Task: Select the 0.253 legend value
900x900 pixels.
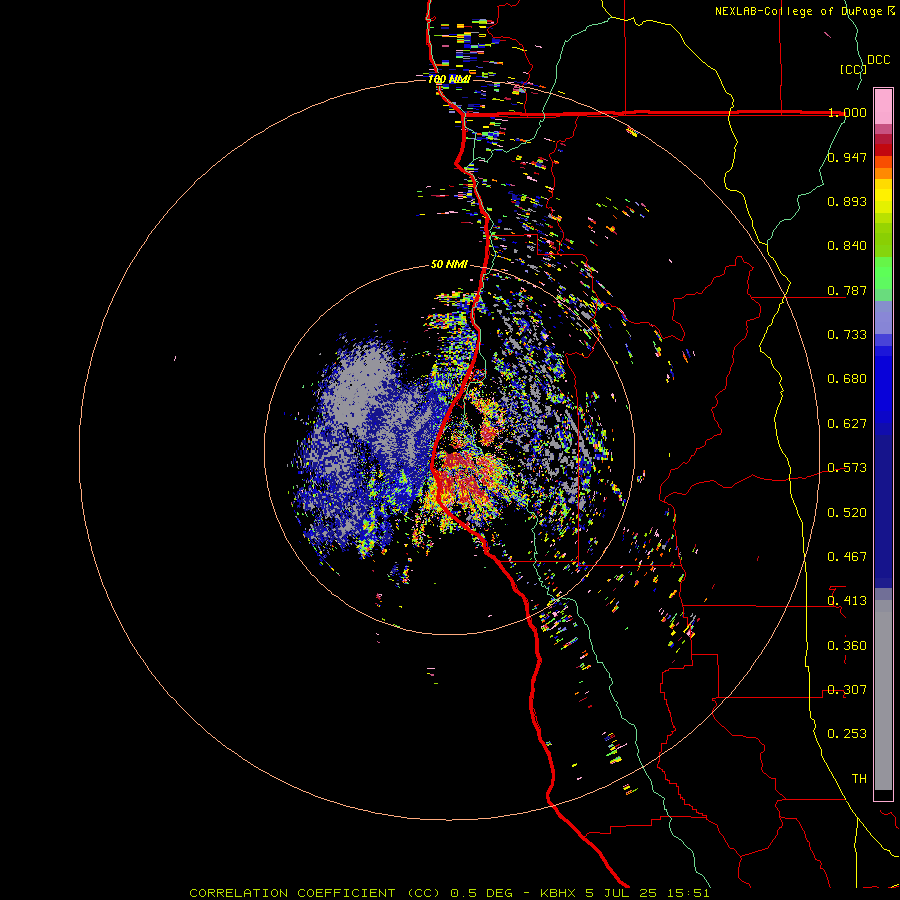Action: pyautogui.click(x=847, y=734)
